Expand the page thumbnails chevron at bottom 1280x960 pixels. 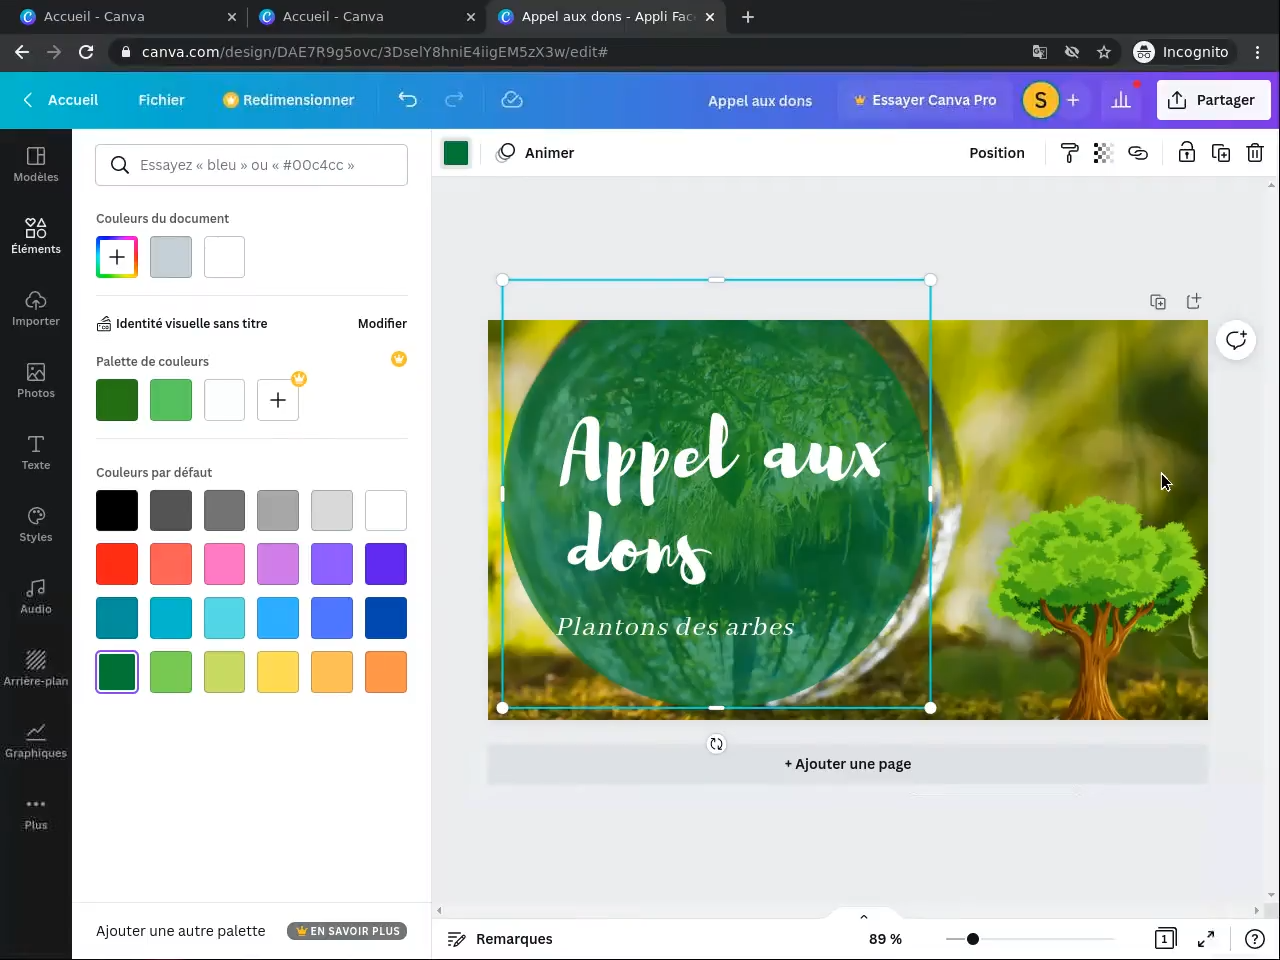coord(864,916)
